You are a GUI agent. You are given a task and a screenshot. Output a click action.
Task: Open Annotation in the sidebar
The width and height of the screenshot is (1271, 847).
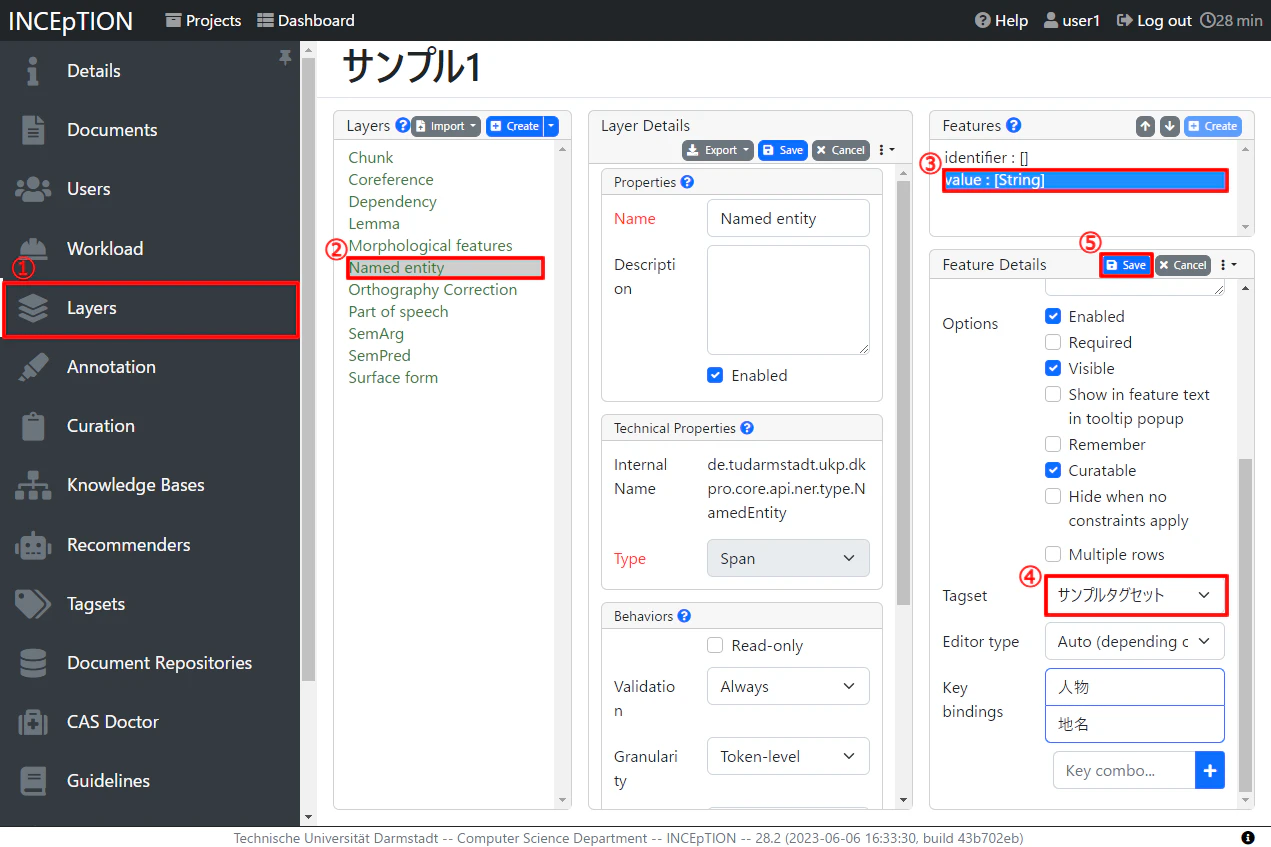coord(150,367)
